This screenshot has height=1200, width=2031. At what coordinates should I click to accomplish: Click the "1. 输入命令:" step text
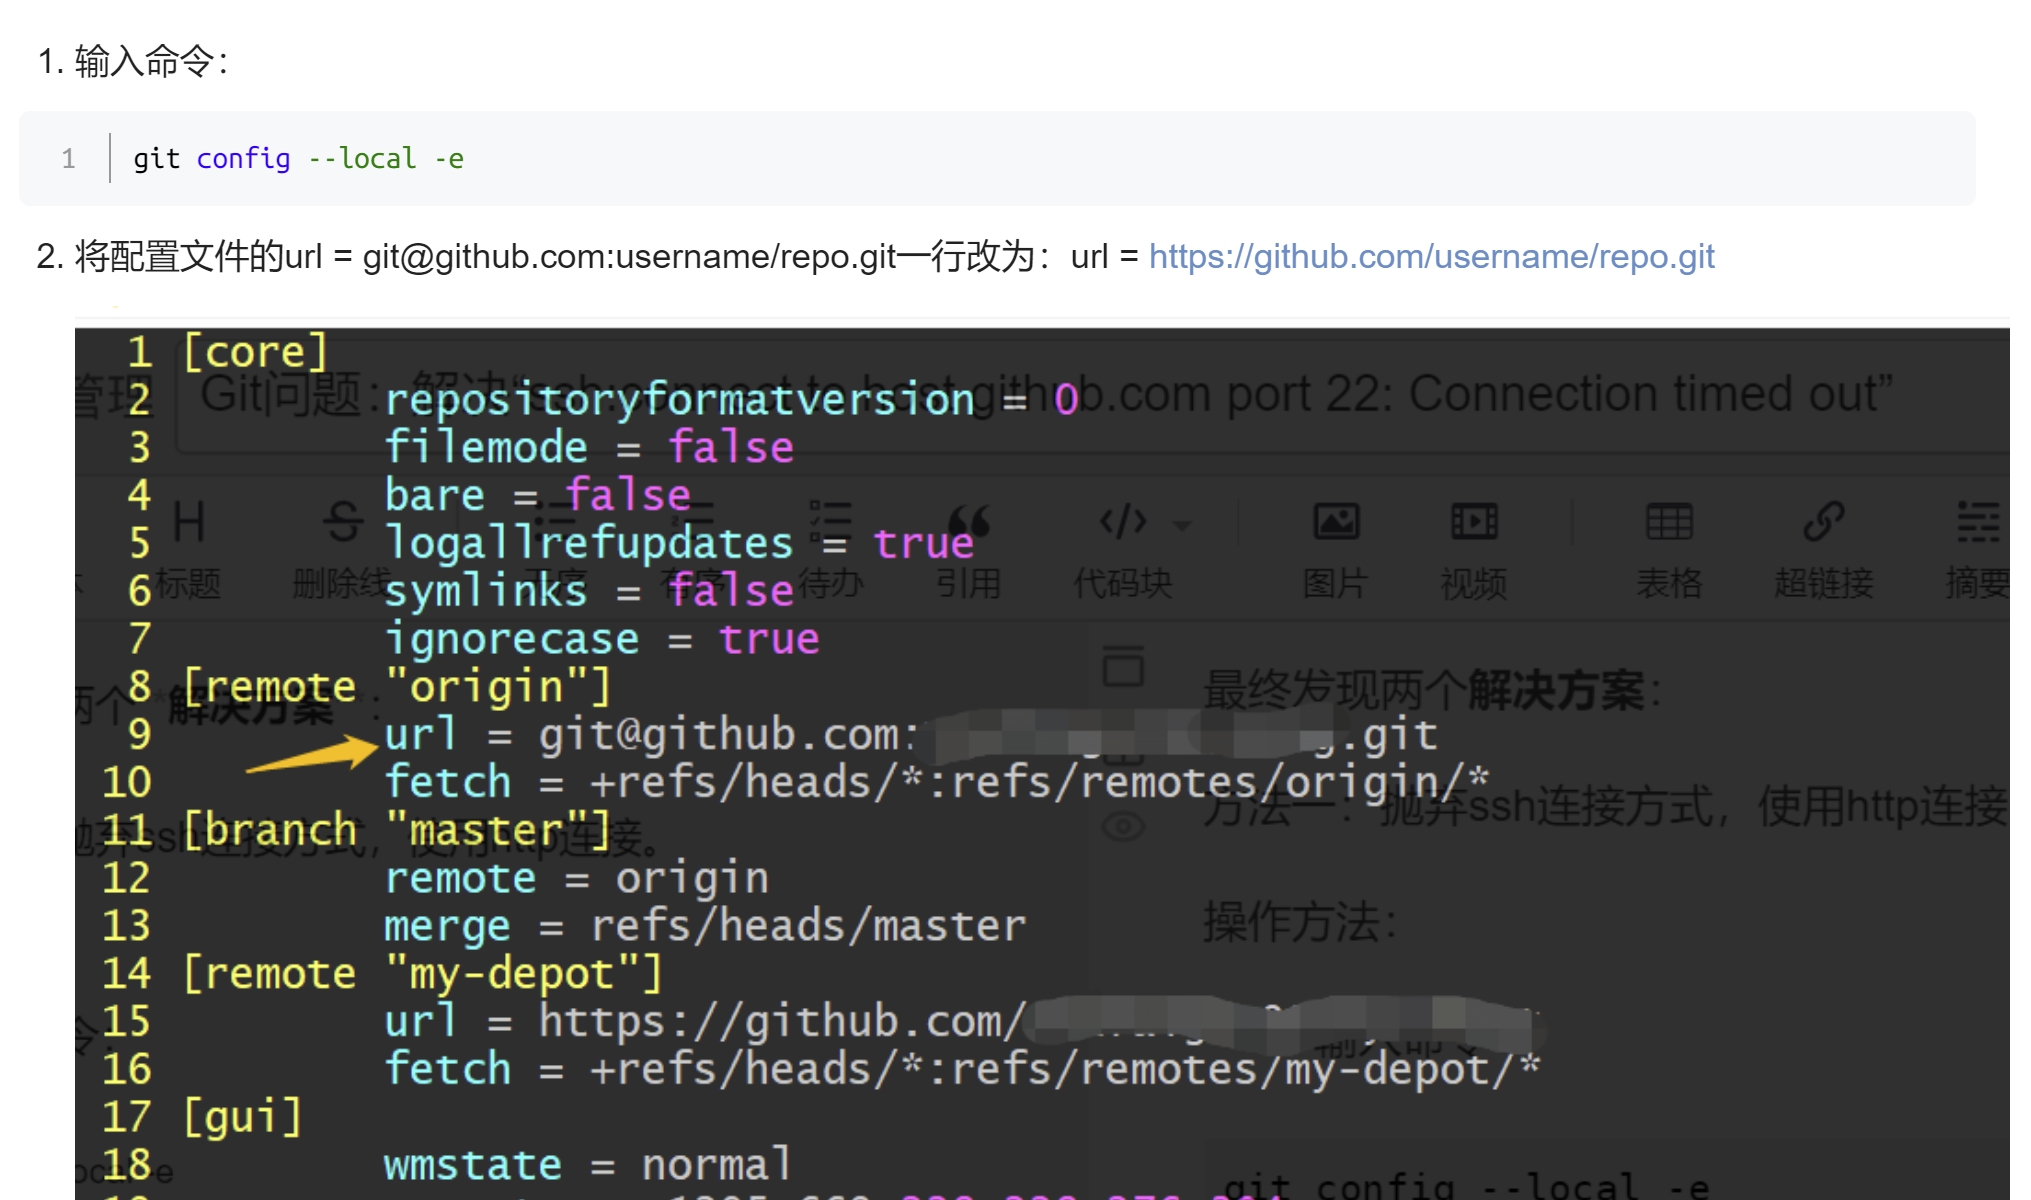tap(133, 62)
